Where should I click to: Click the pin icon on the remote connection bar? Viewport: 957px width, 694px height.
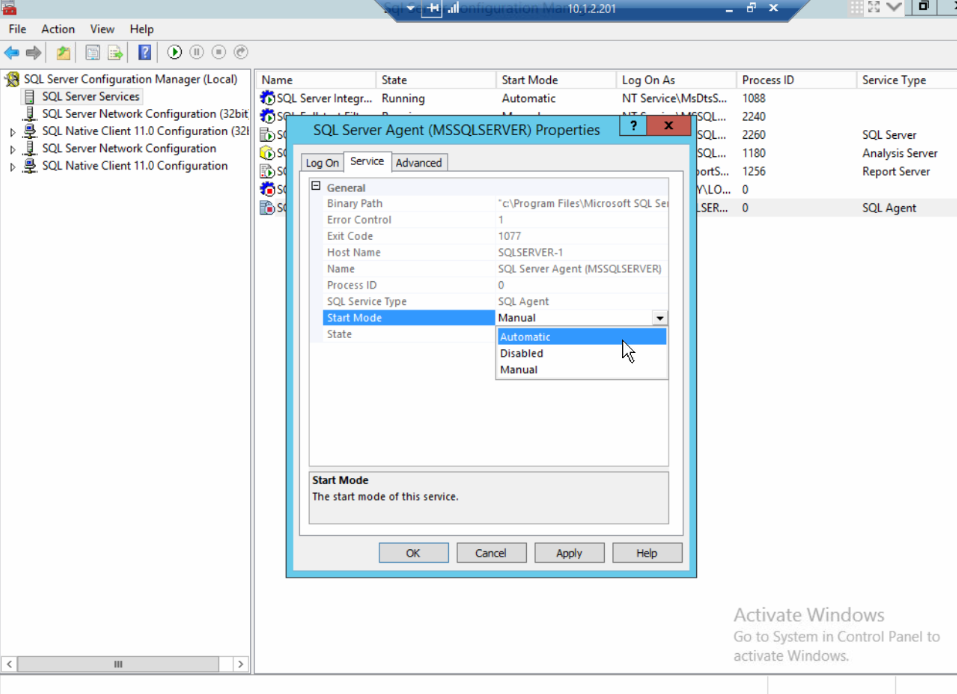(x=433, y=9)
